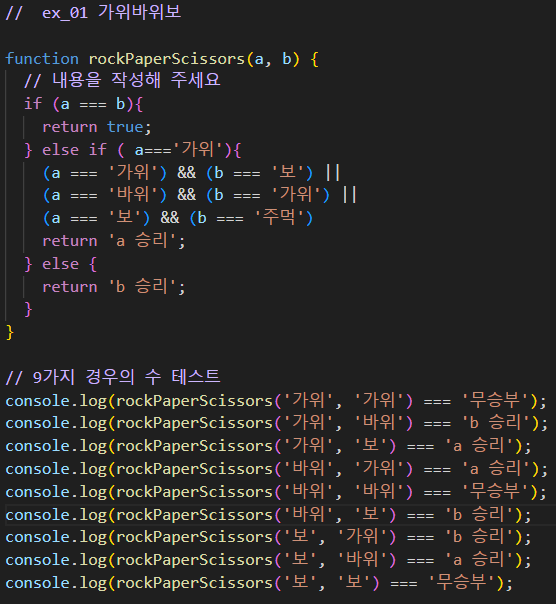Click the line "} else if ( a==='가위'){"

(133, 150)
